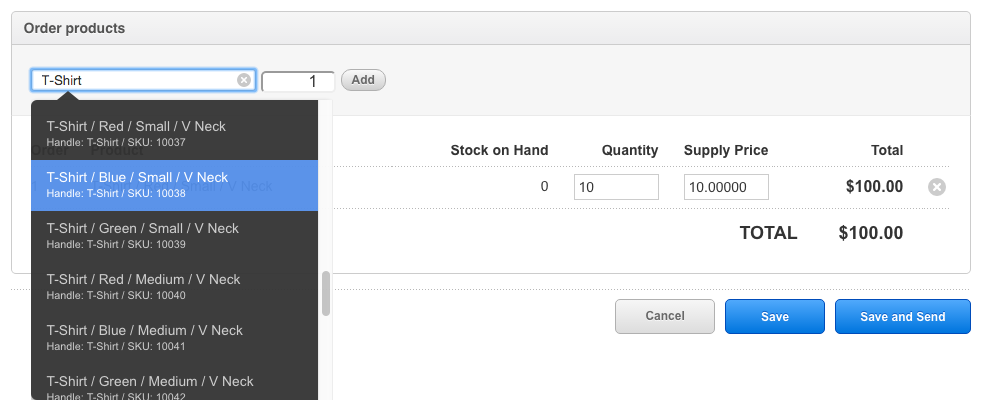This screenshot has height=419, width=984.
Task: Click the Cancel button
Action: [x=665, y=316]
